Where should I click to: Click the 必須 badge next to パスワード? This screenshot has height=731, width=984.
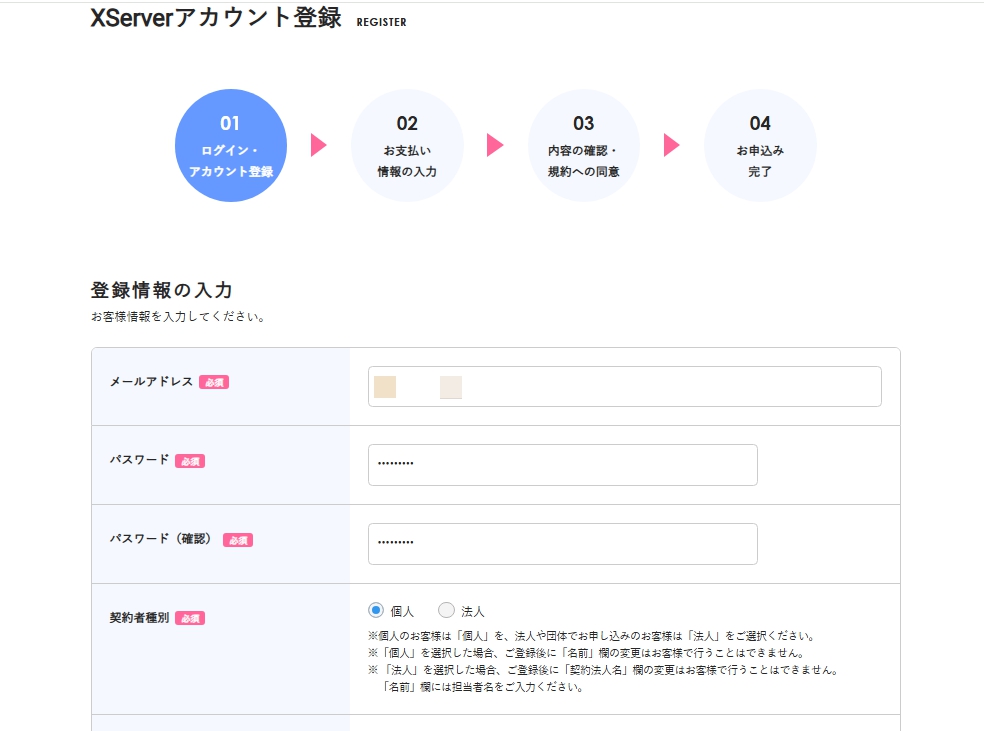[x=192, y=460]
